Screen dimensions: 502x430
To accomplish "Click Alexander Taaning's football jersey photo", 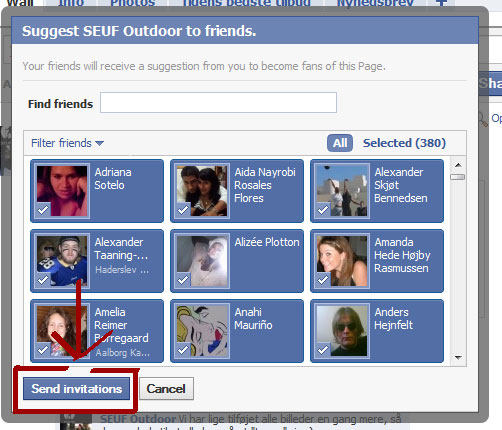I will (62, 261).
